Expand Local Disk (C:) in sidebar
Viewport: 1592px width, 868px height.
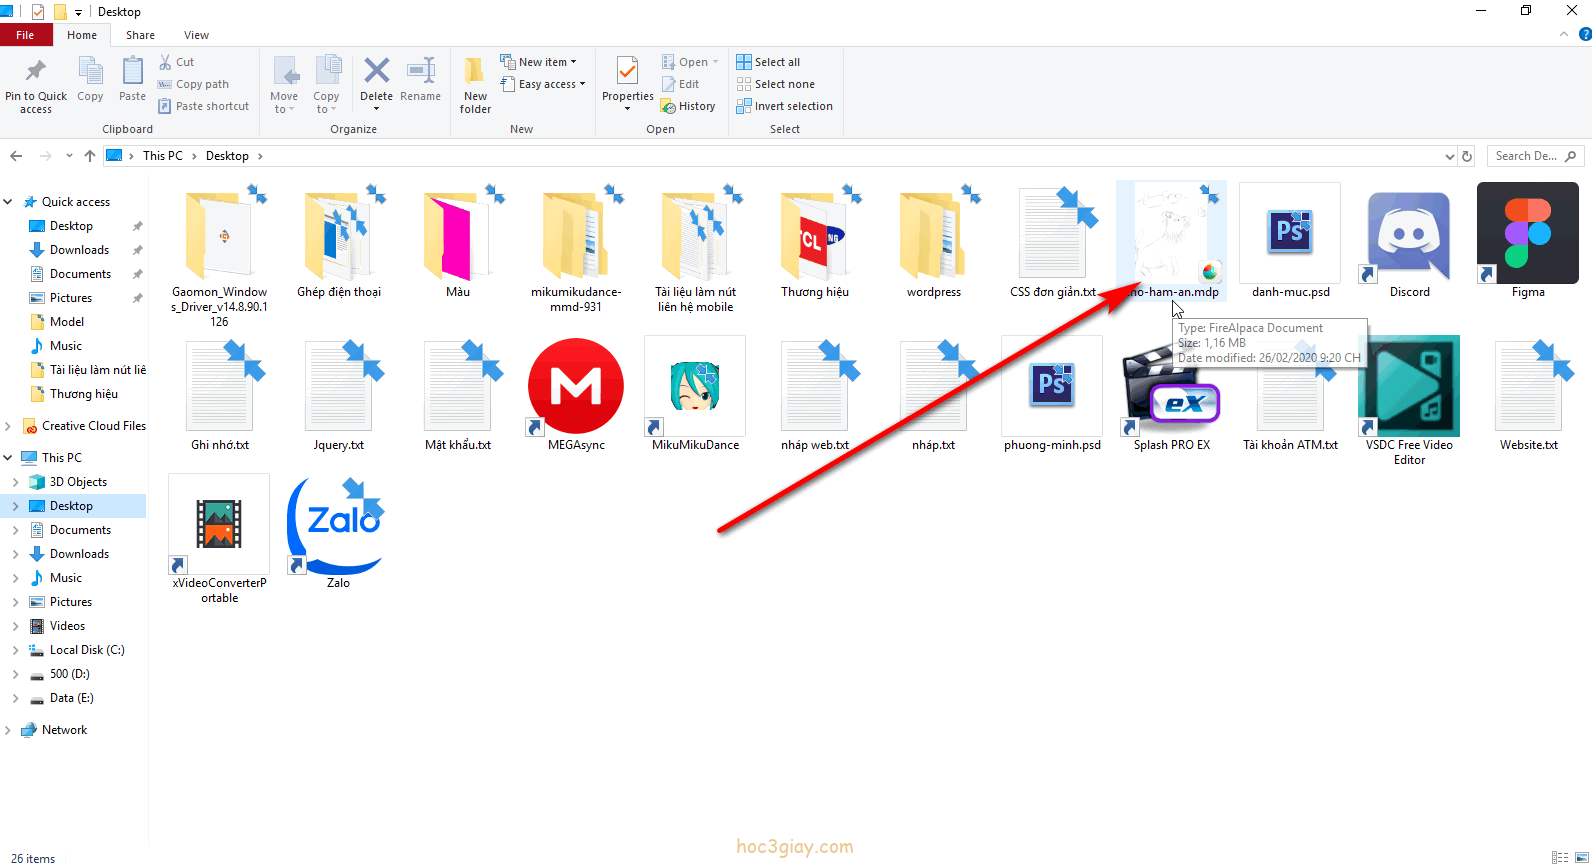[x=15, y=650]
